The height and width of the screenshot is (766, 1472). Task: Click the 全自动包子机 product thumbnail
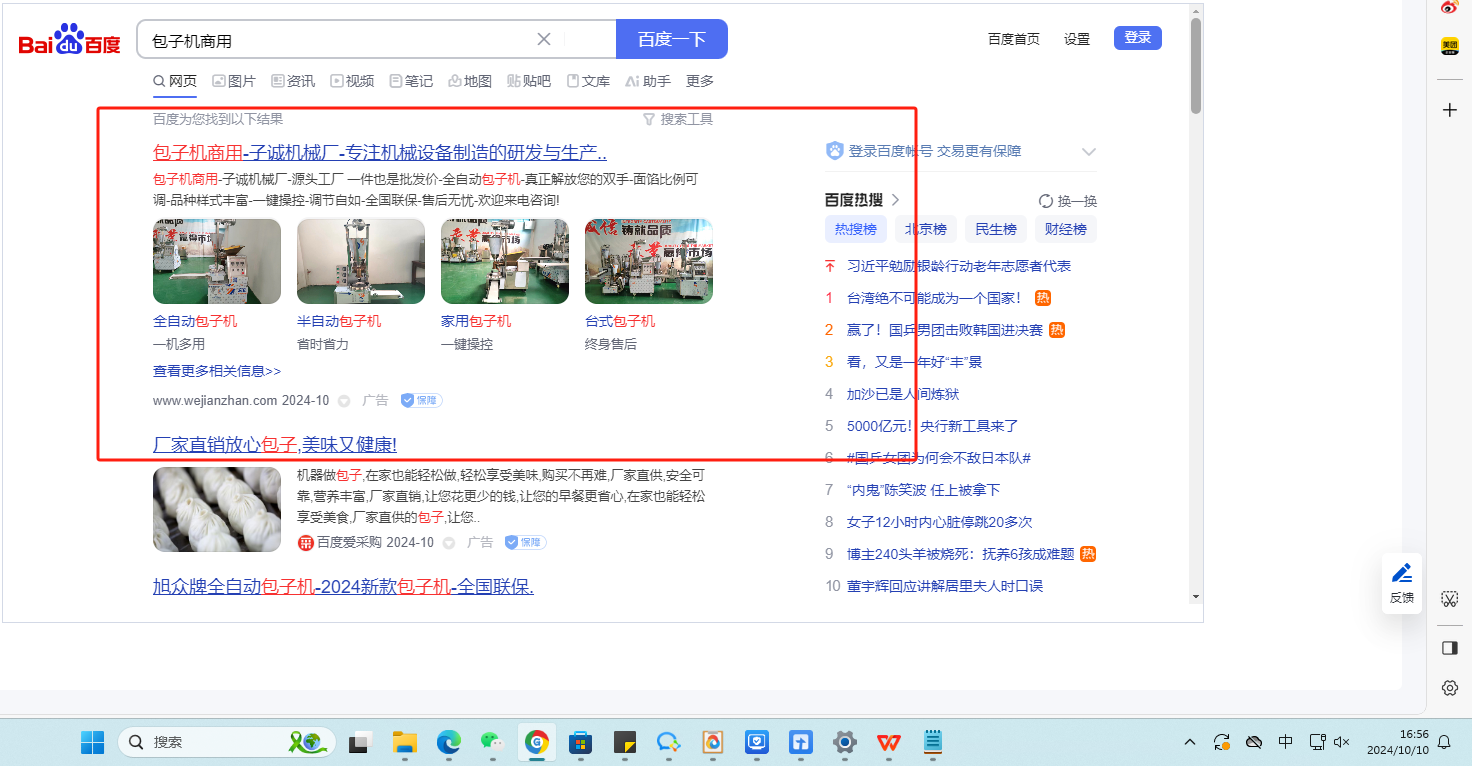coord(217,261)
